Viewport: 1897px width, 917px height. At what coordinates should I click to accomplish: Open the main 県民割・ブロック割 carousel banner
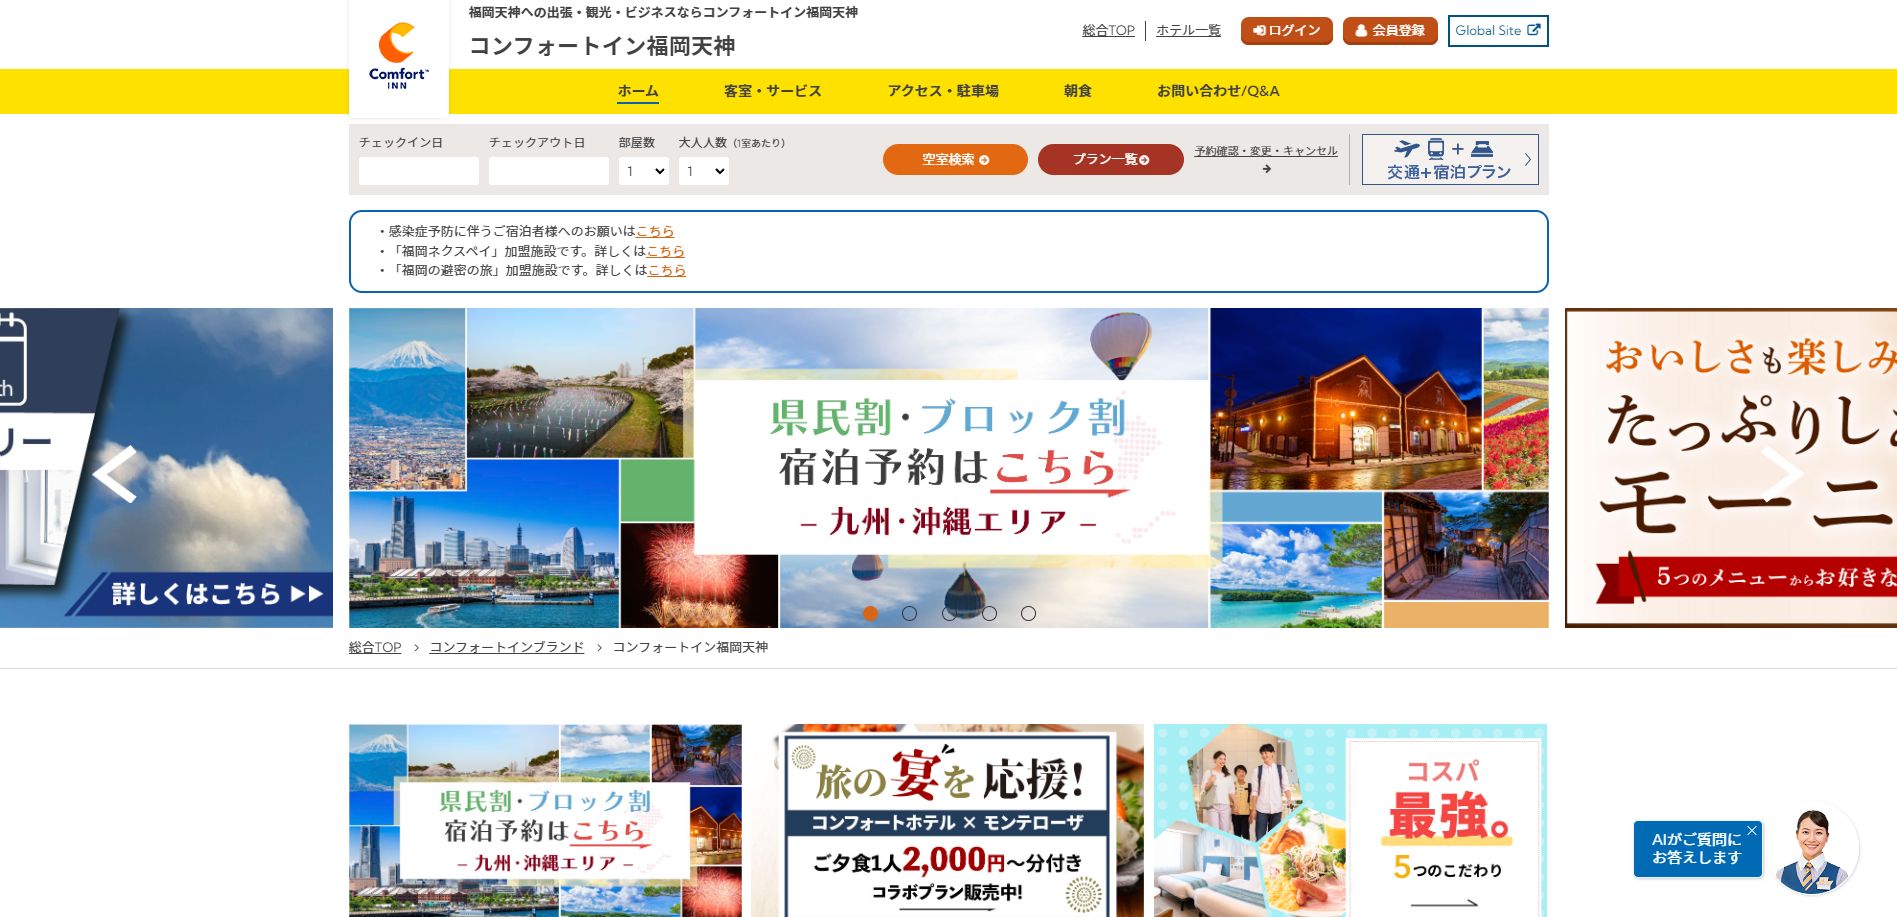pos(948,467)
